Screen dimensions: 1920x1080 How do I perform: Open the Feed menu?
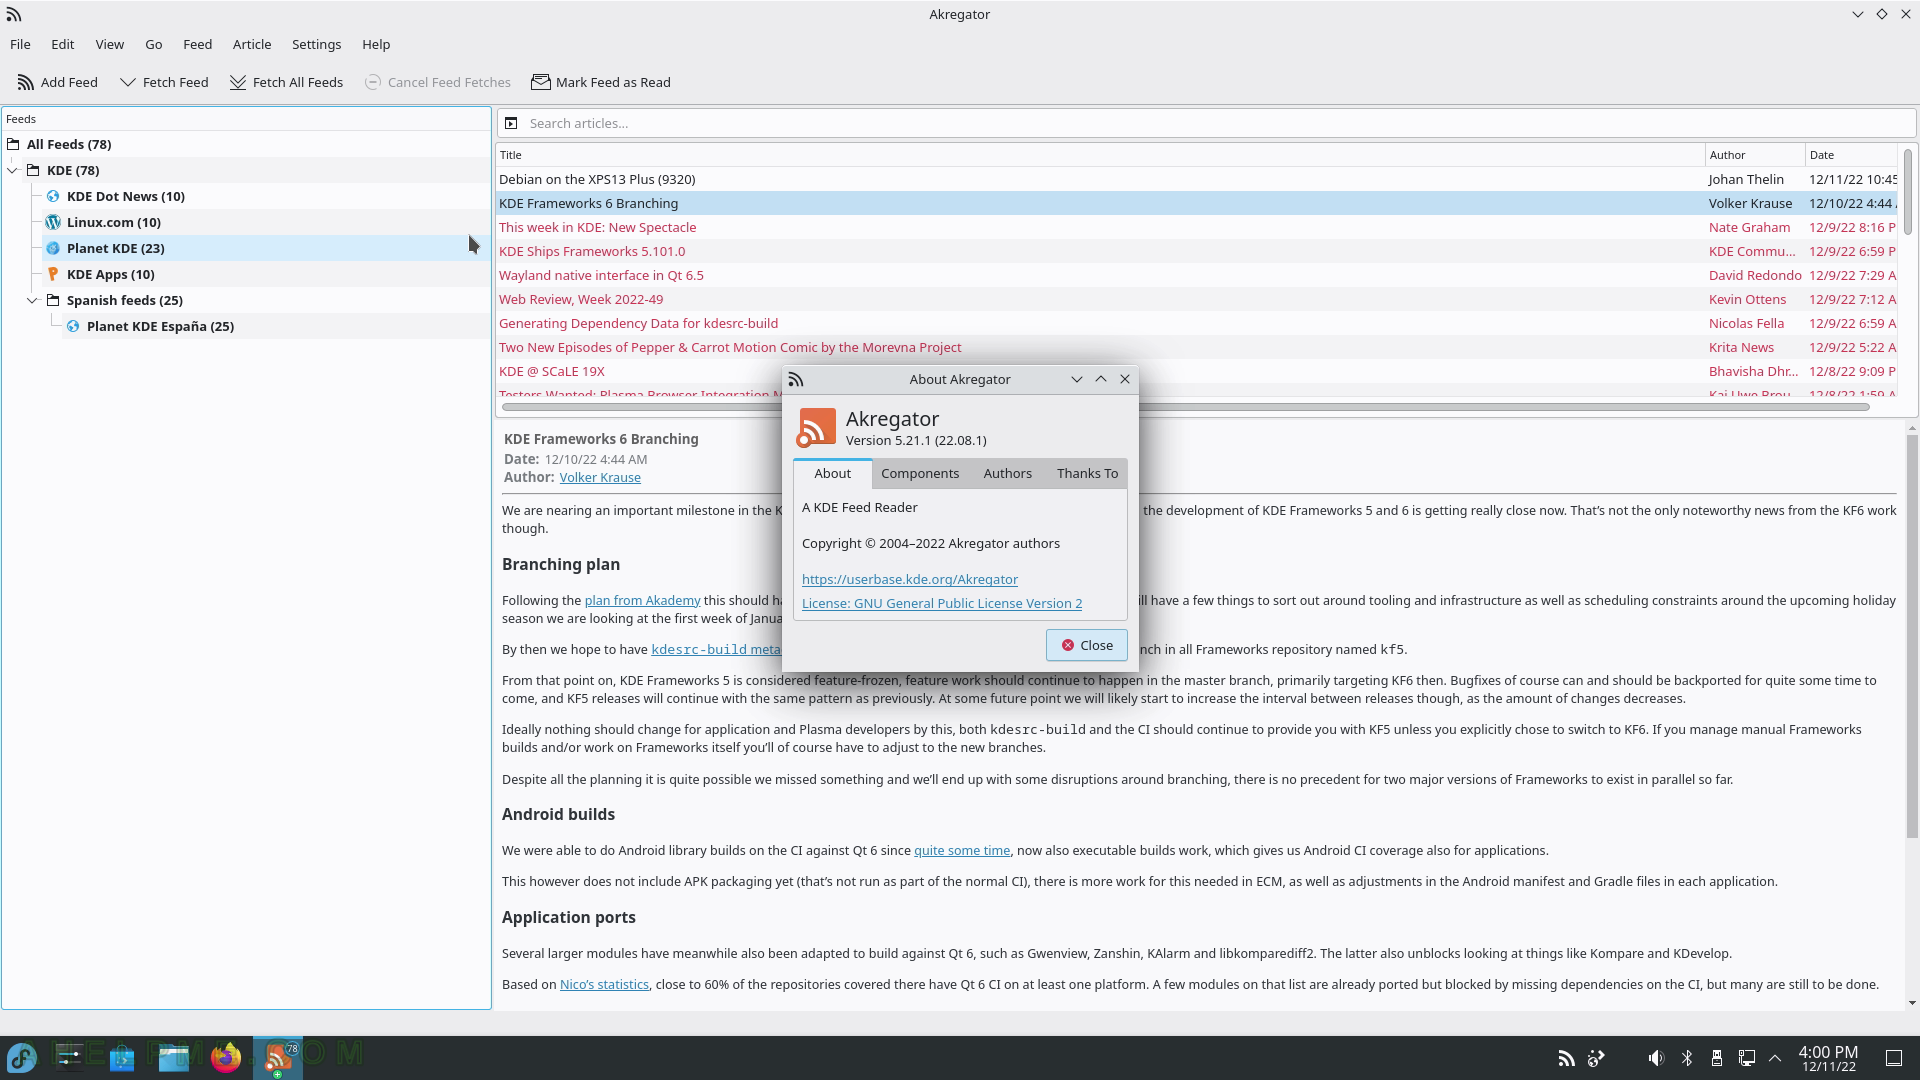[x=197, y=44]
